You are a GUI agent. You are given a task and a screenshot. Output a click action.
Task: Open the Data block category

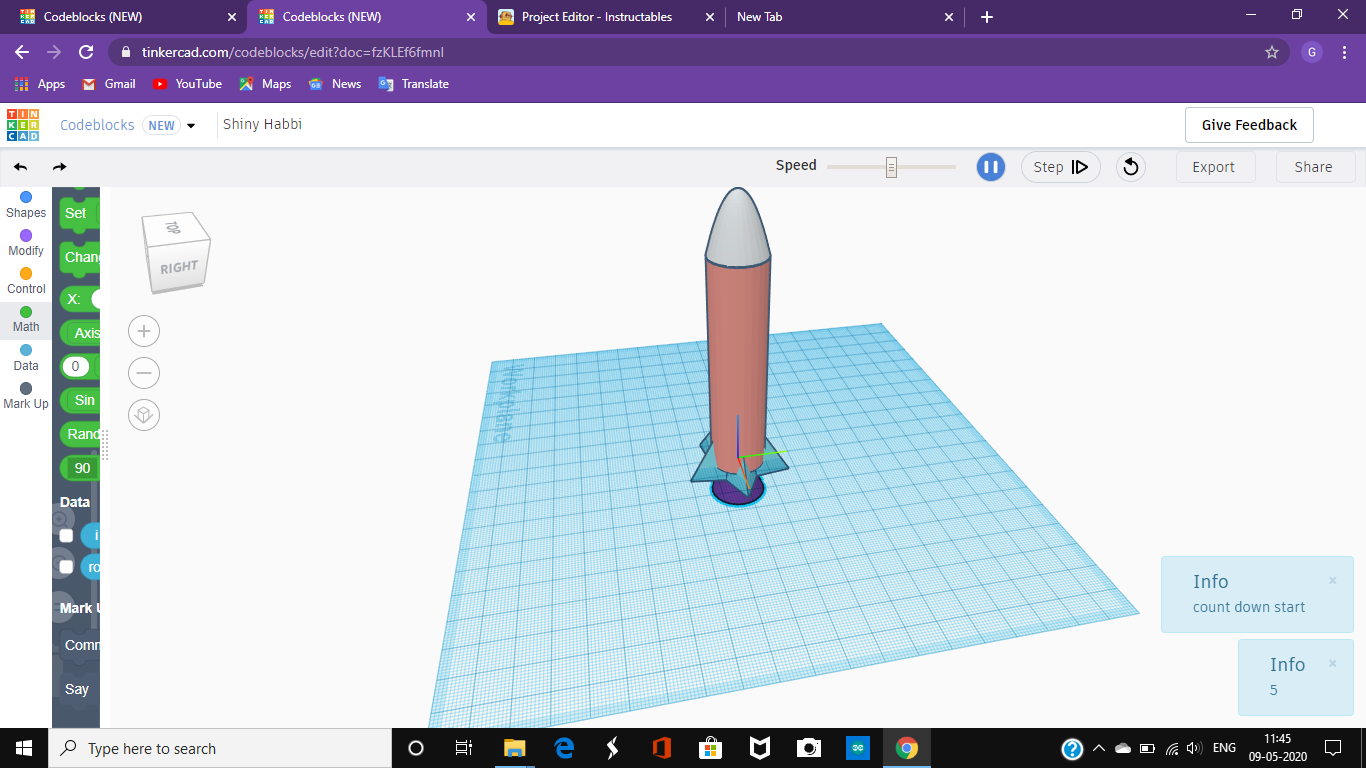coord(25,356)
